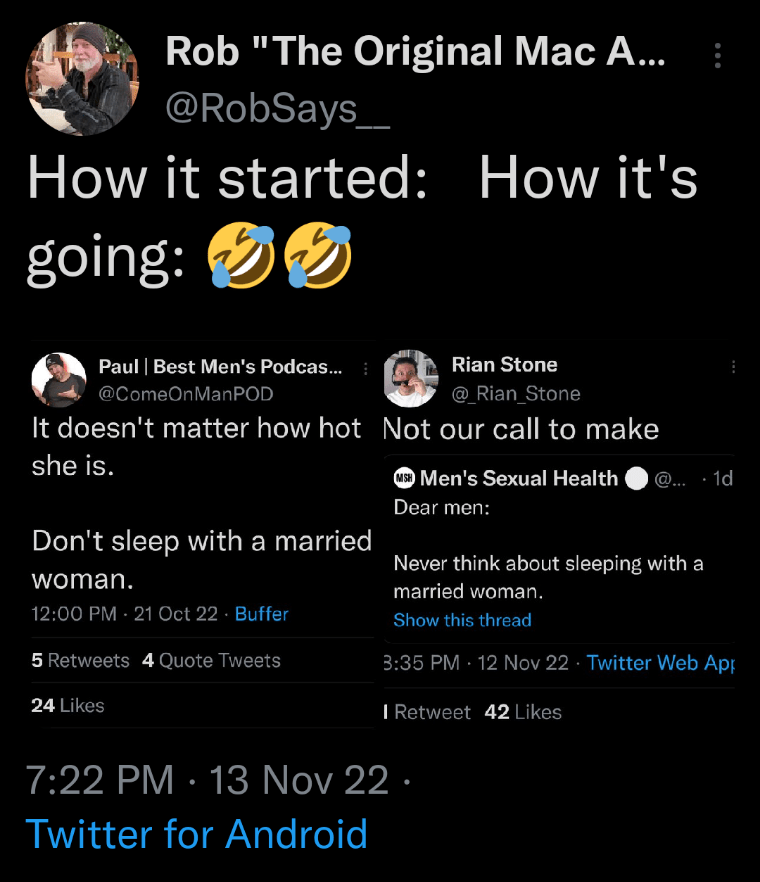Click the first laughing emoji

coord(241,258)
